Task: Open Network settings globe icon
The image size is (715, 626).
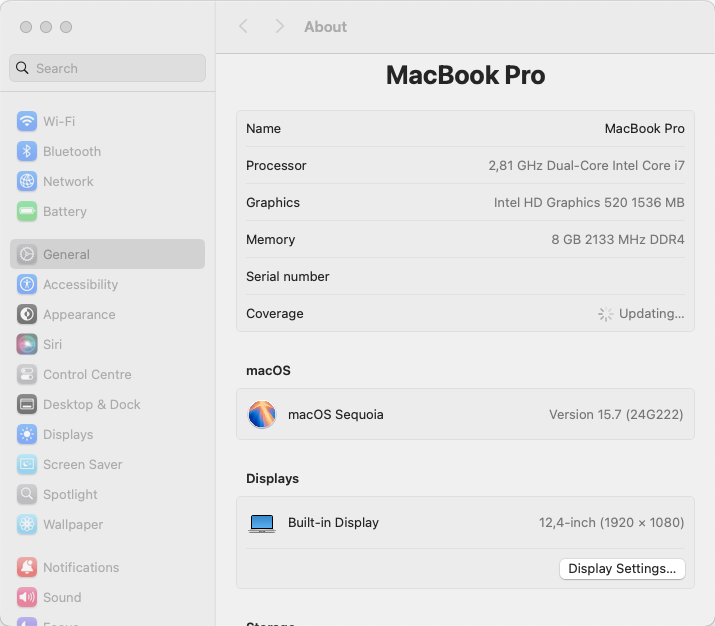Action: tap(27, 181)
